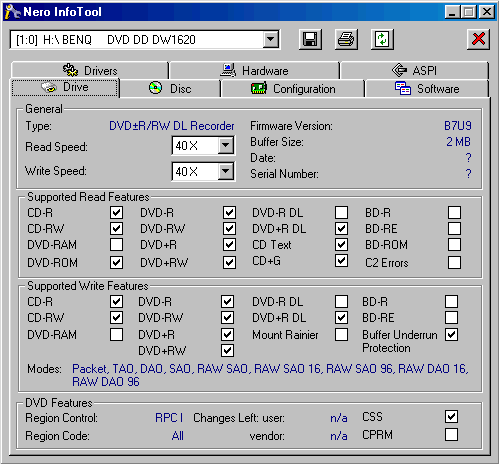
Task: Toggle DVD-ROM read feature checkbox
Action: point(116,262)
